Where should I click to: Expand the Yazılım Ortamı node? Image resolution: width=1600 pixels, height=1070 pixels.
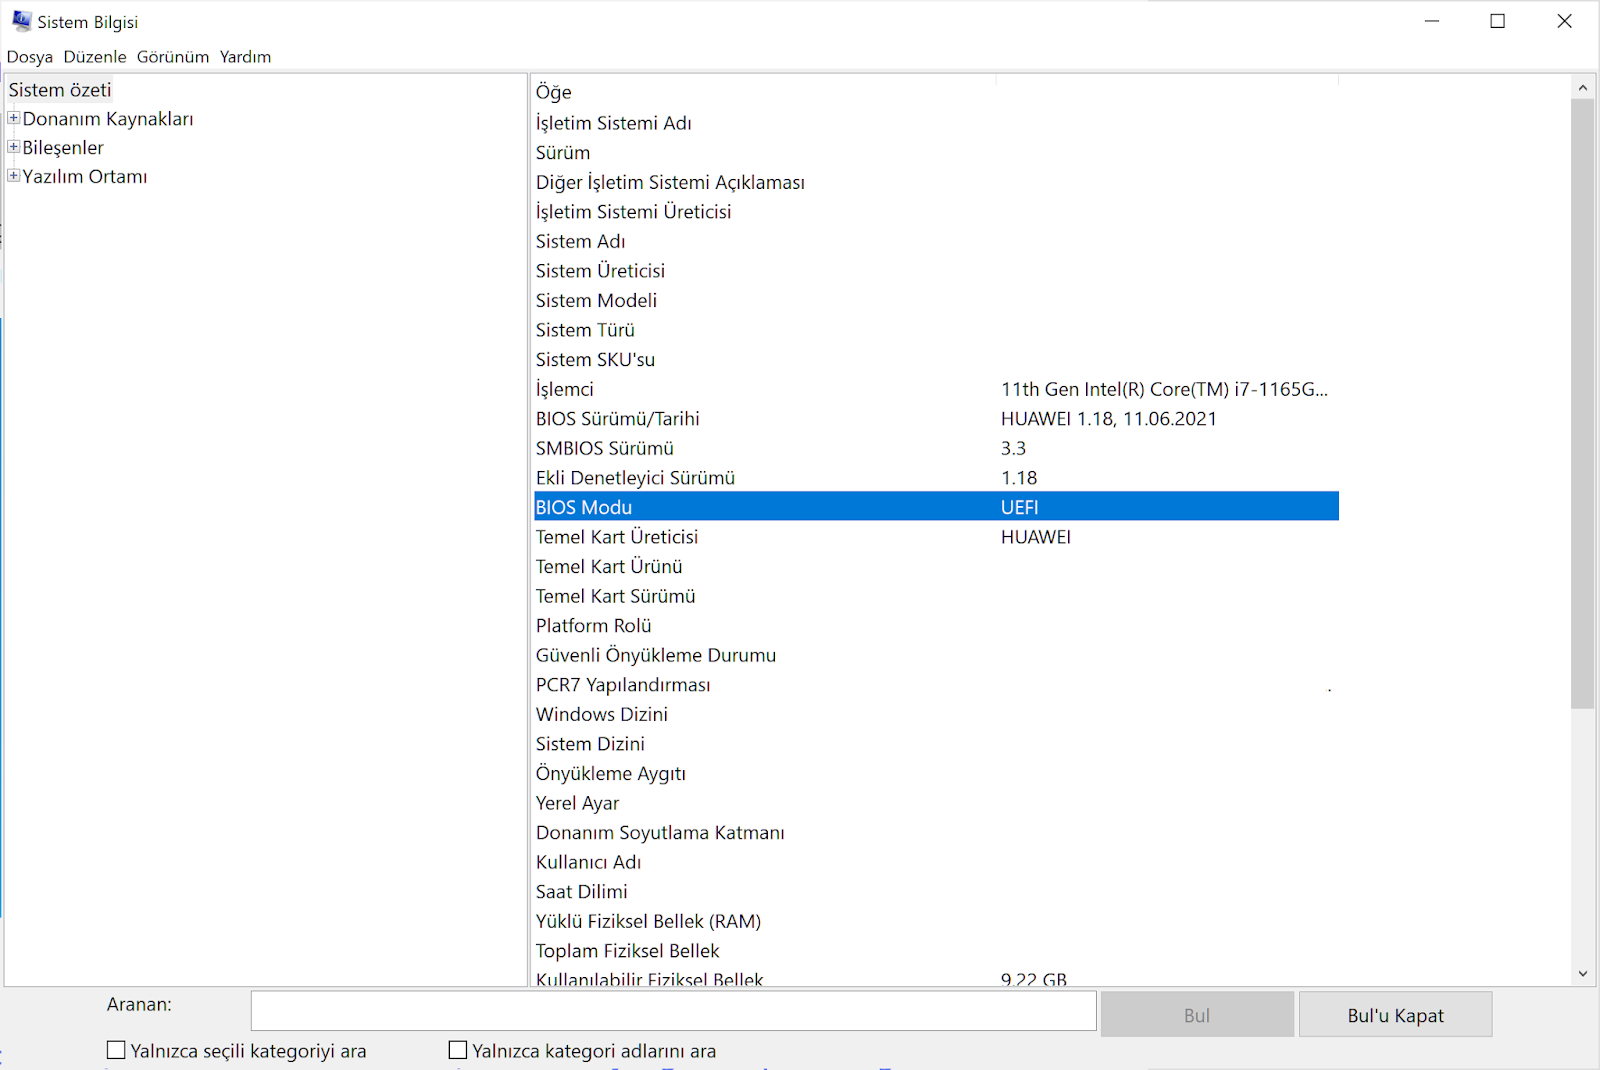pos(14,176)
